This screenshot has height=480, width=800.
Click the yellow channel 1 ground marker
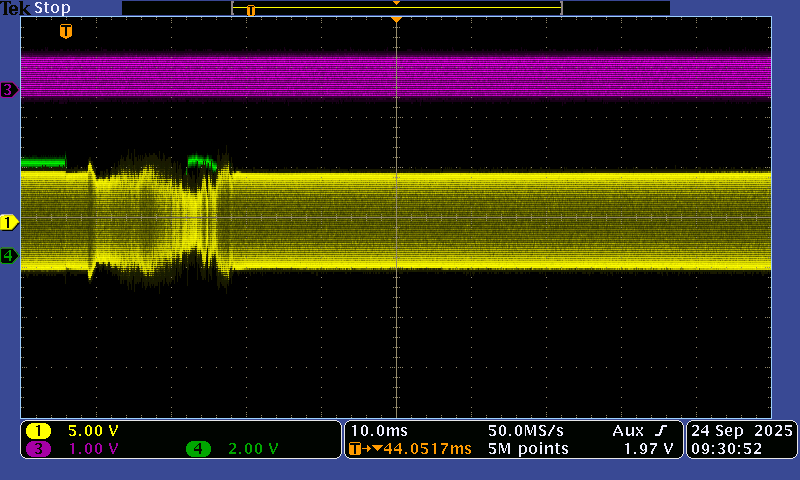[9, 222]
